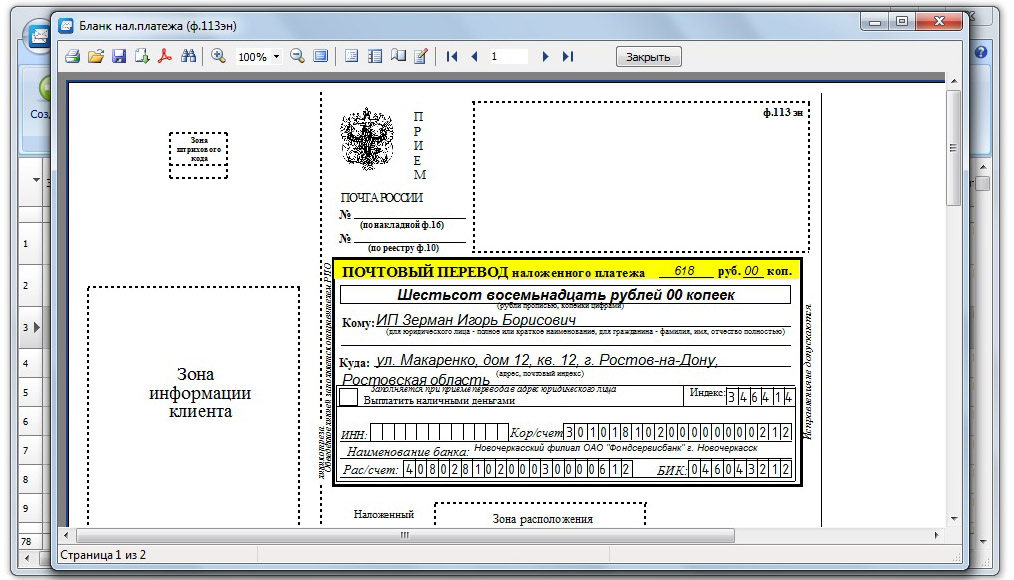1014x580 pixels.
Task: Jump to the last page
Action: pyautogui.click(x=568, y=56)
